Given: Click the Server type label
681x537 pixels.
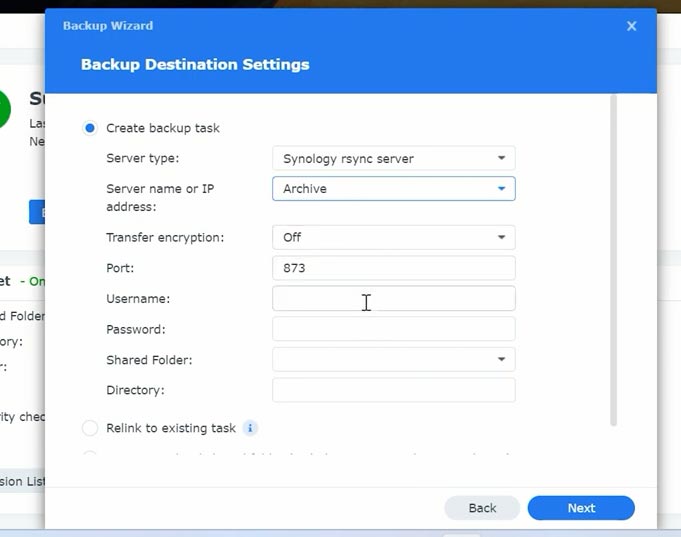Looking at the screenshot, I should pos(142,158).
